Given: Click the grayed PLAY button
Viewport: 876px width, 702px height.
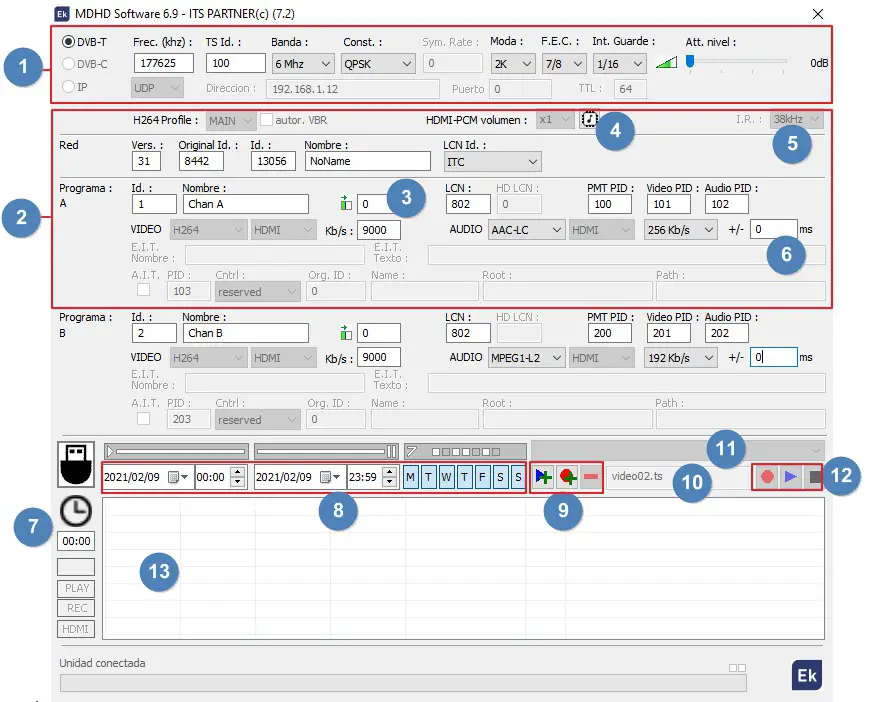Looking at the screenshot, I should pos(75,588).
